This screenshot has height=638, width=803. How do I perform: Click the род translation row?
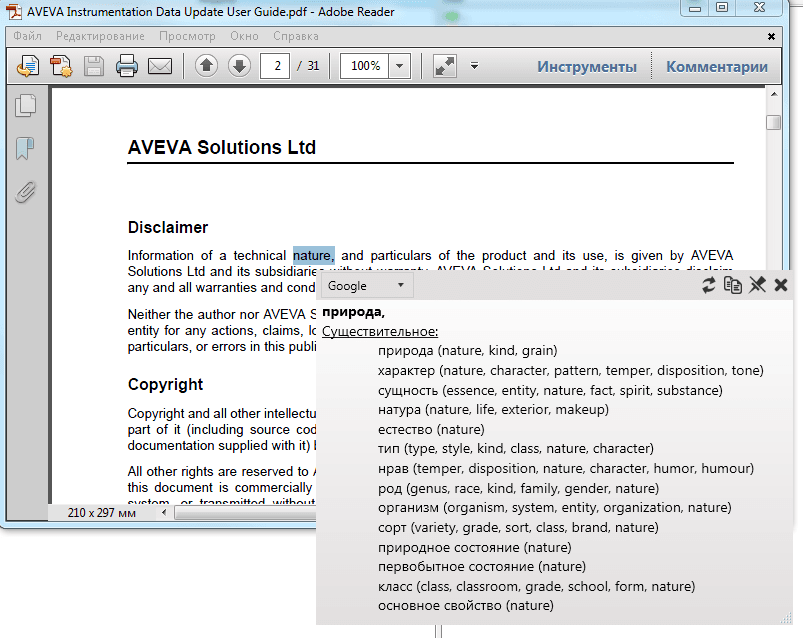coord(518,488)
